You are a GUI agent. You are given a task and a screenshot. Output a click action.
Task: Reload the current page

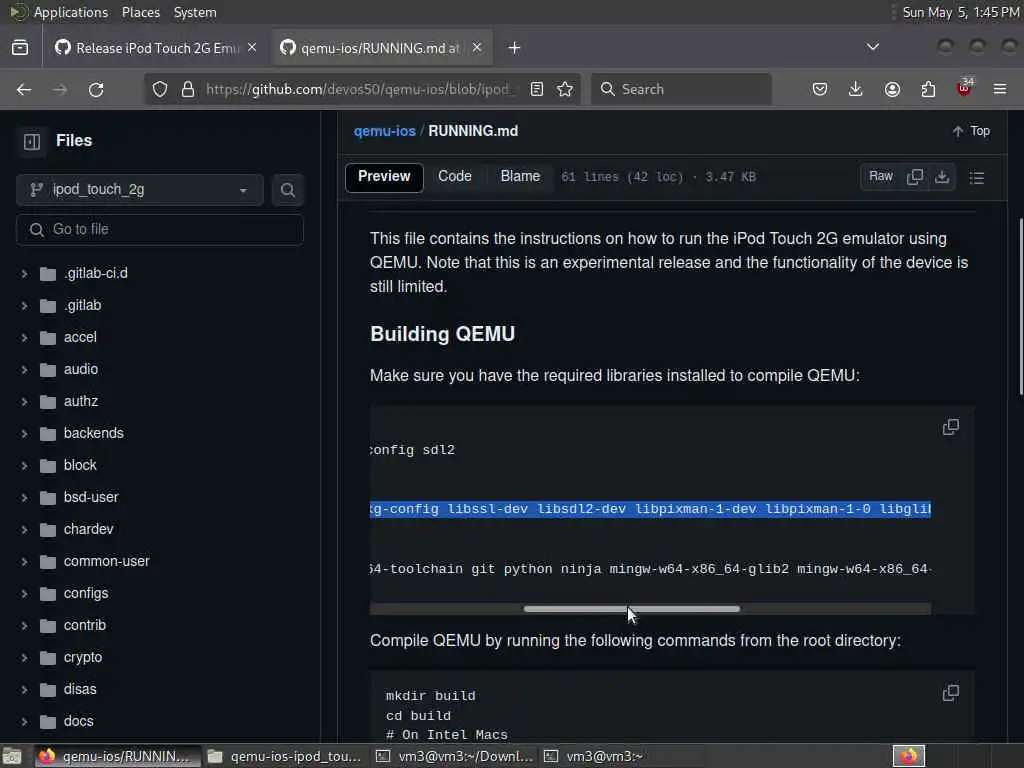[x=96, y=89]
